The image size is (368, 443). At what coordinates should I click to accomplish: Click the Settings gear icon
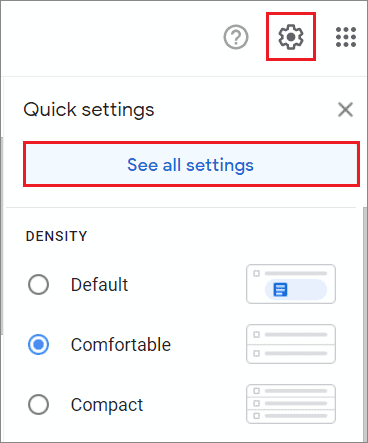291,37
